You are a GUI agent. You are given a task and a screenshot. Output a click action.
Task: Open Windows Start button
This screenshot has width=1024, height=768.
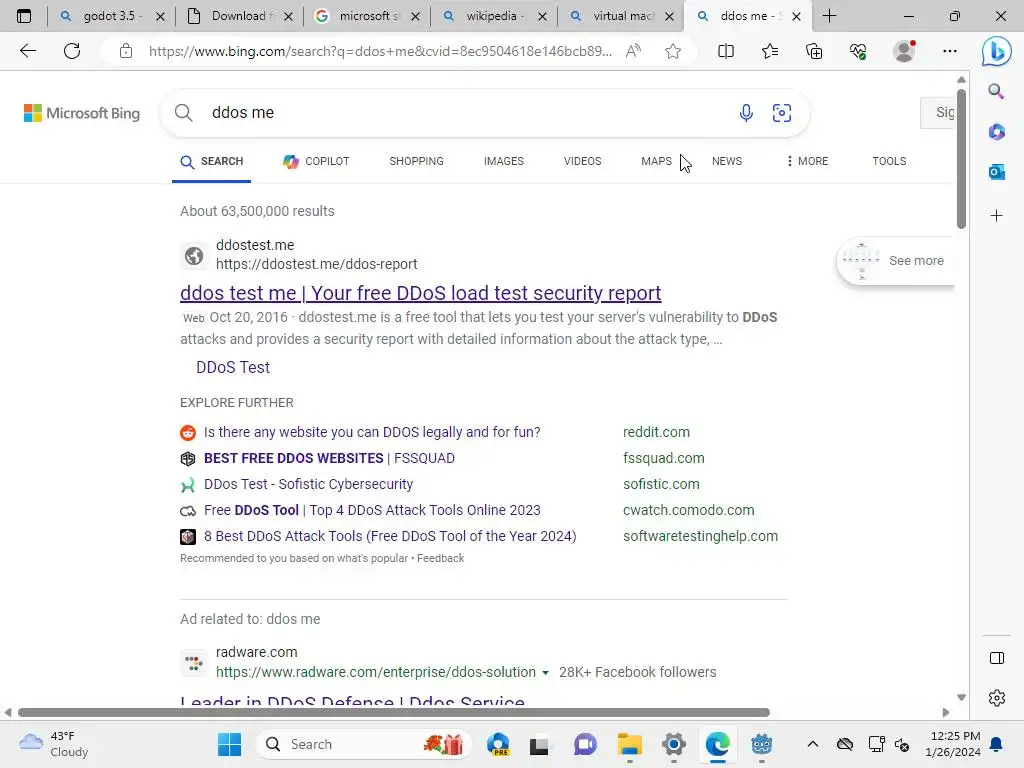pyautogui.click(x=229, y=744)
